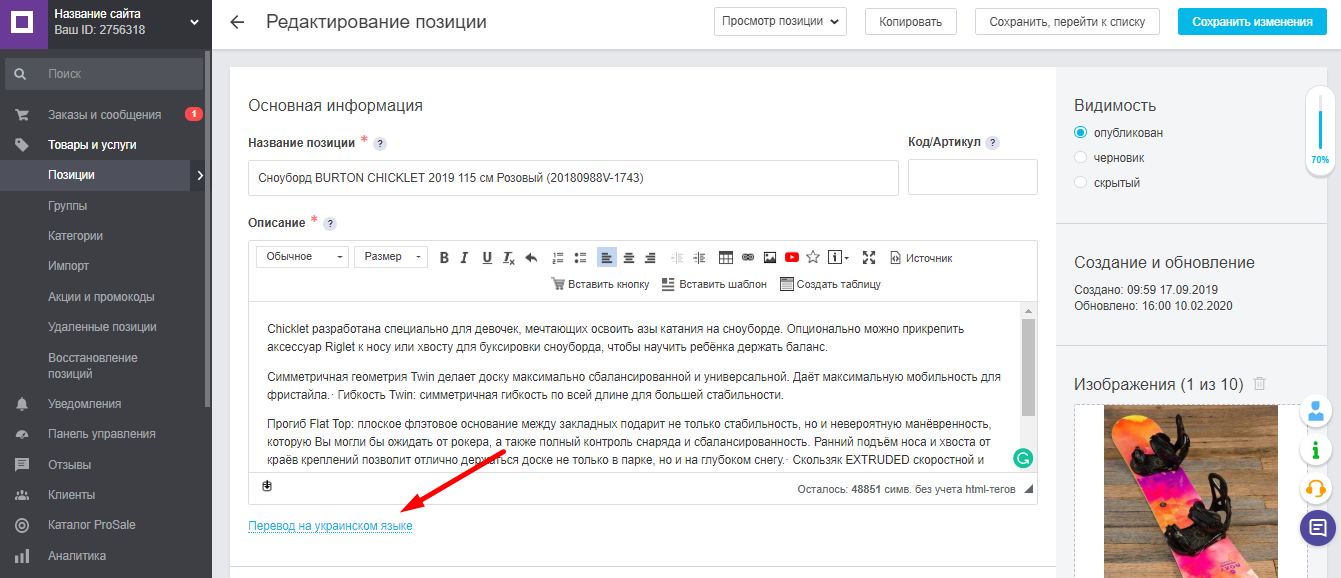Align description text to the left

click(x=607, y=257)
